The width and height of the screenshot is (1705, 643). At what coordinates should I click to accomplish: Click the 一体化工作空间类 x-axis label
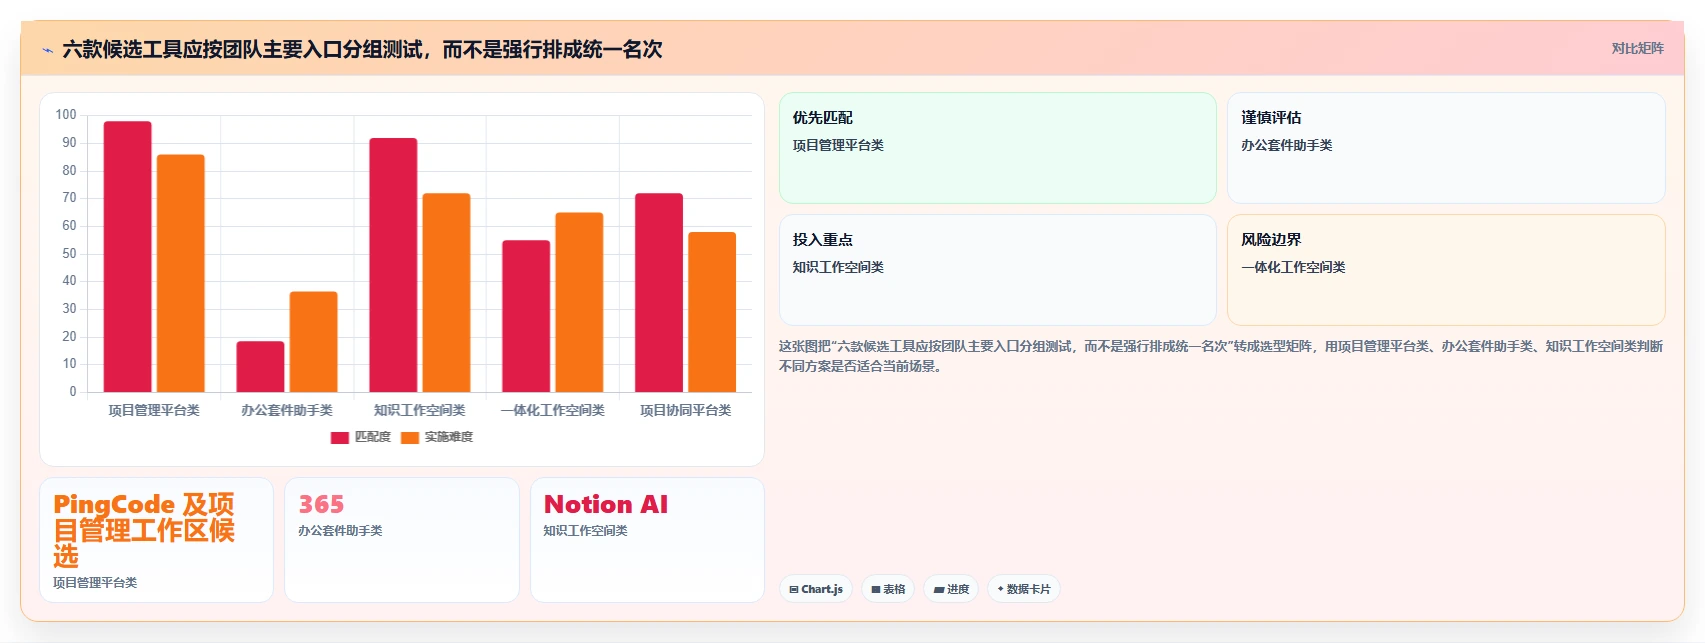tap(553, 410)
